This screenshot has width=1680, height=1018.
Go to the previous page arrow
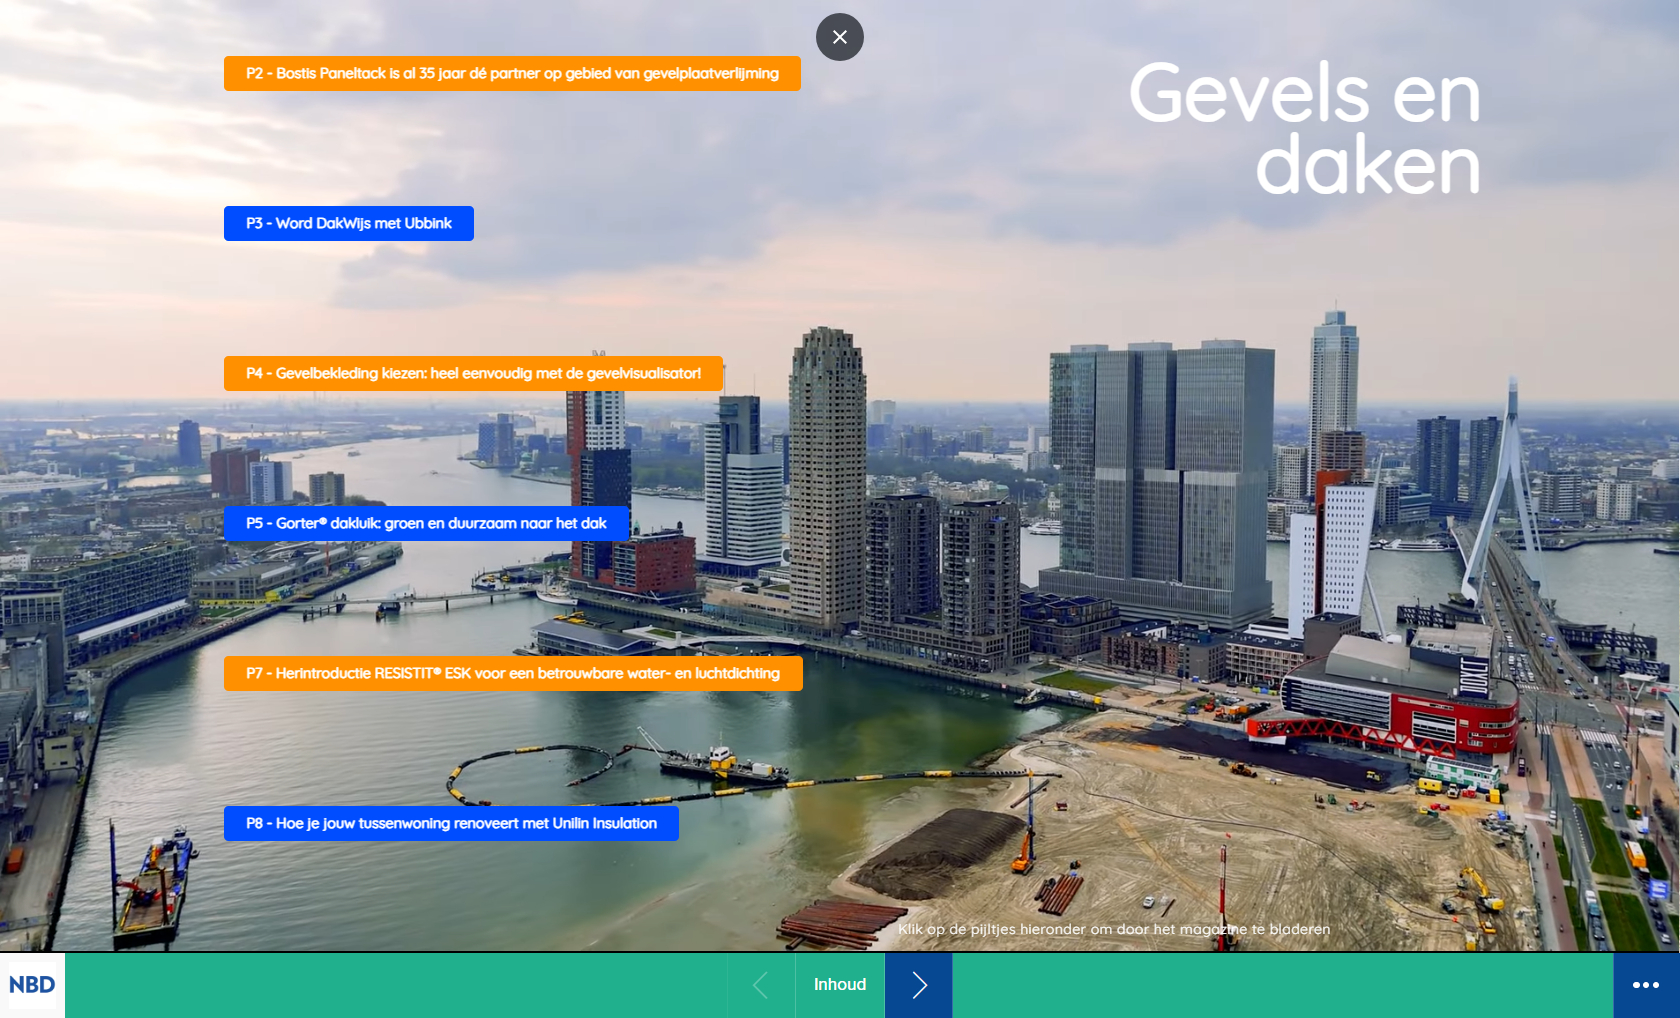[761, 985]
